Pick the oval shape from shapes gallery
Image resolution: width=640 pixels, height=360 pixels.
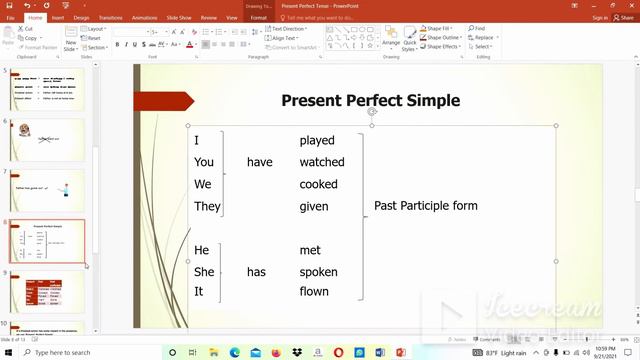coord(362,29)
